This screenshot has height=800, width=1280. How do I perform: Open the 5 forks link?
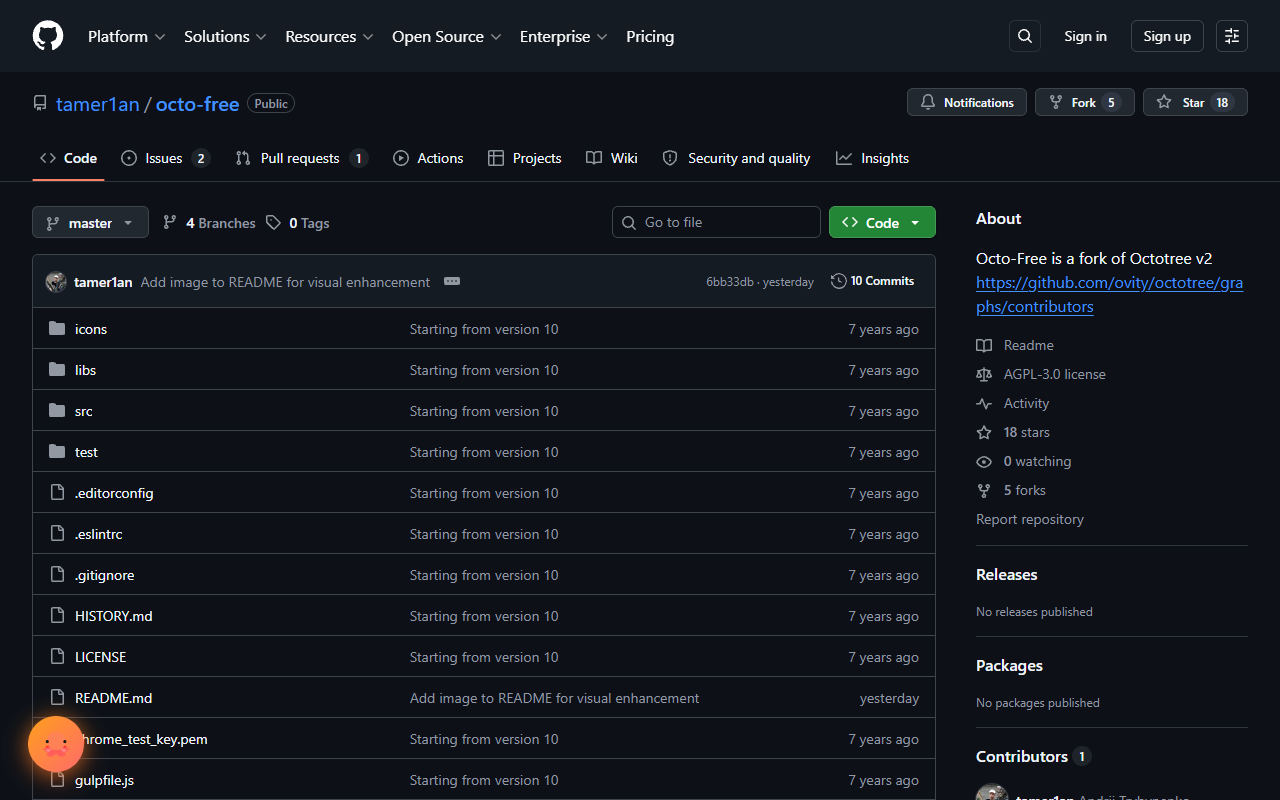click(1011, 490)
